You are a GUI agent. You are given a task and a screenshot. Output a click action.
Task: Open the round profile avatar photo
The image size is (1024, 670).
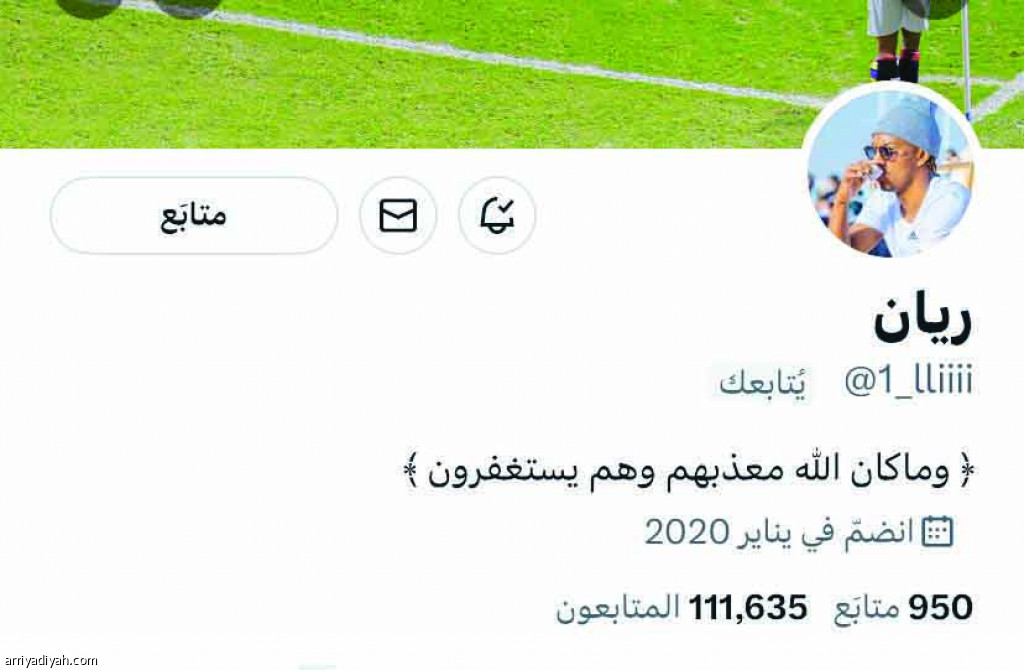click(891, 172)
